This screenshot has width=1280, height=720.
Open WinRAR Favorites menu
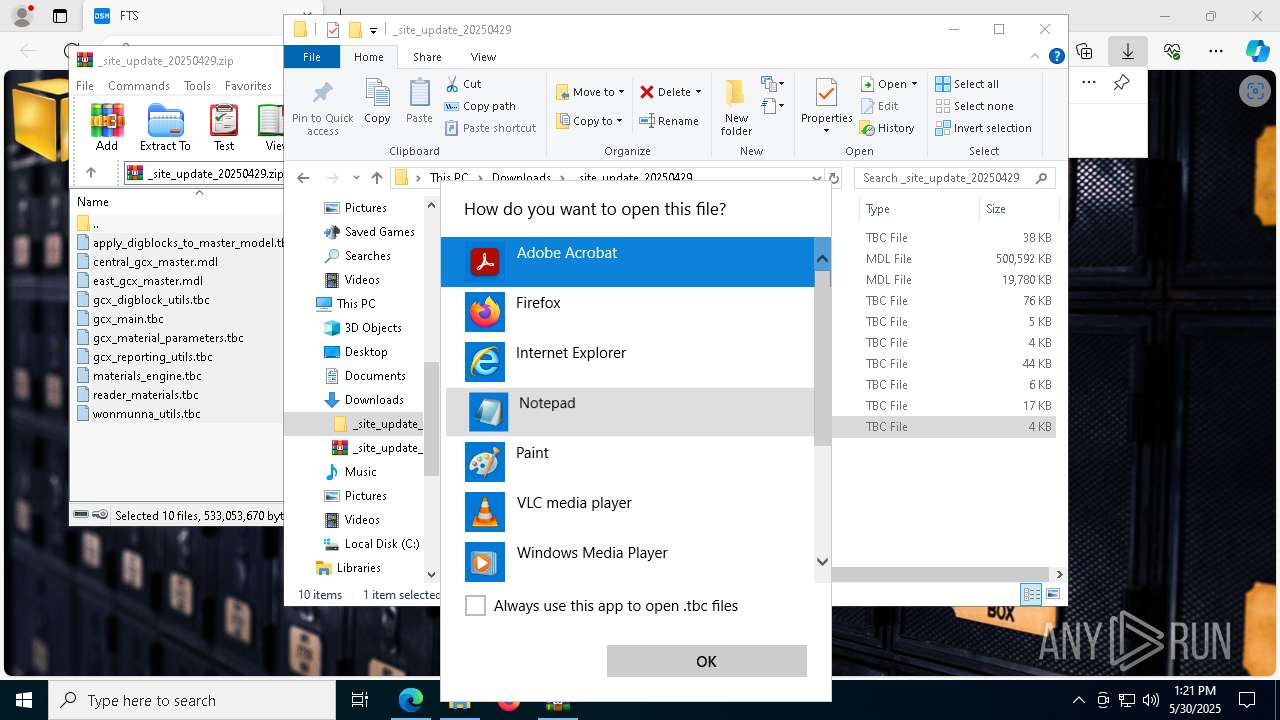(x=248, y=86)
